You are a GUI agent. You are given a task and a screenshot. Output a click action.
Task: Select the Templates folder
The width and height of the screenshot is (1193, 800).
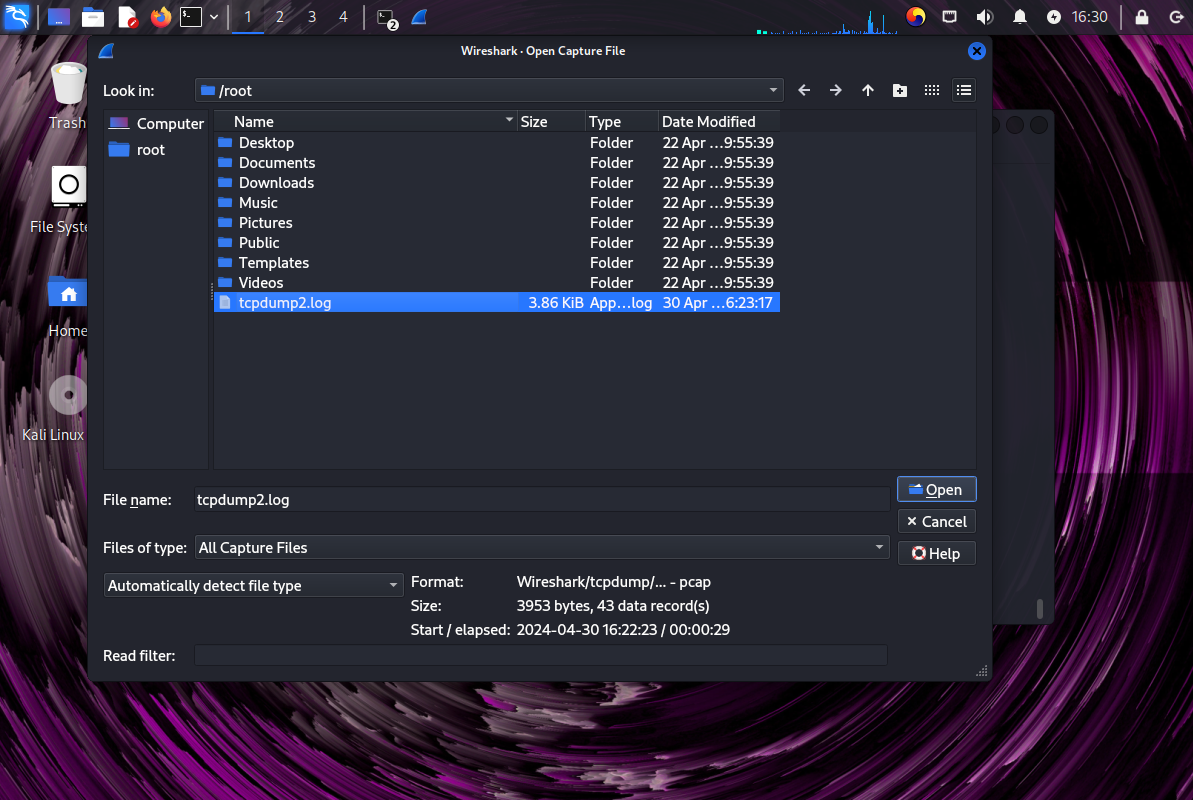coord(497,263)
